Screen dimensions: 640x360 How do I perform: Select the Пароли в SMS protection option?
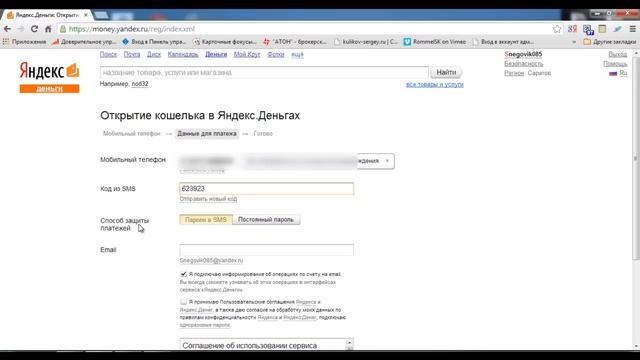(206, 220)
